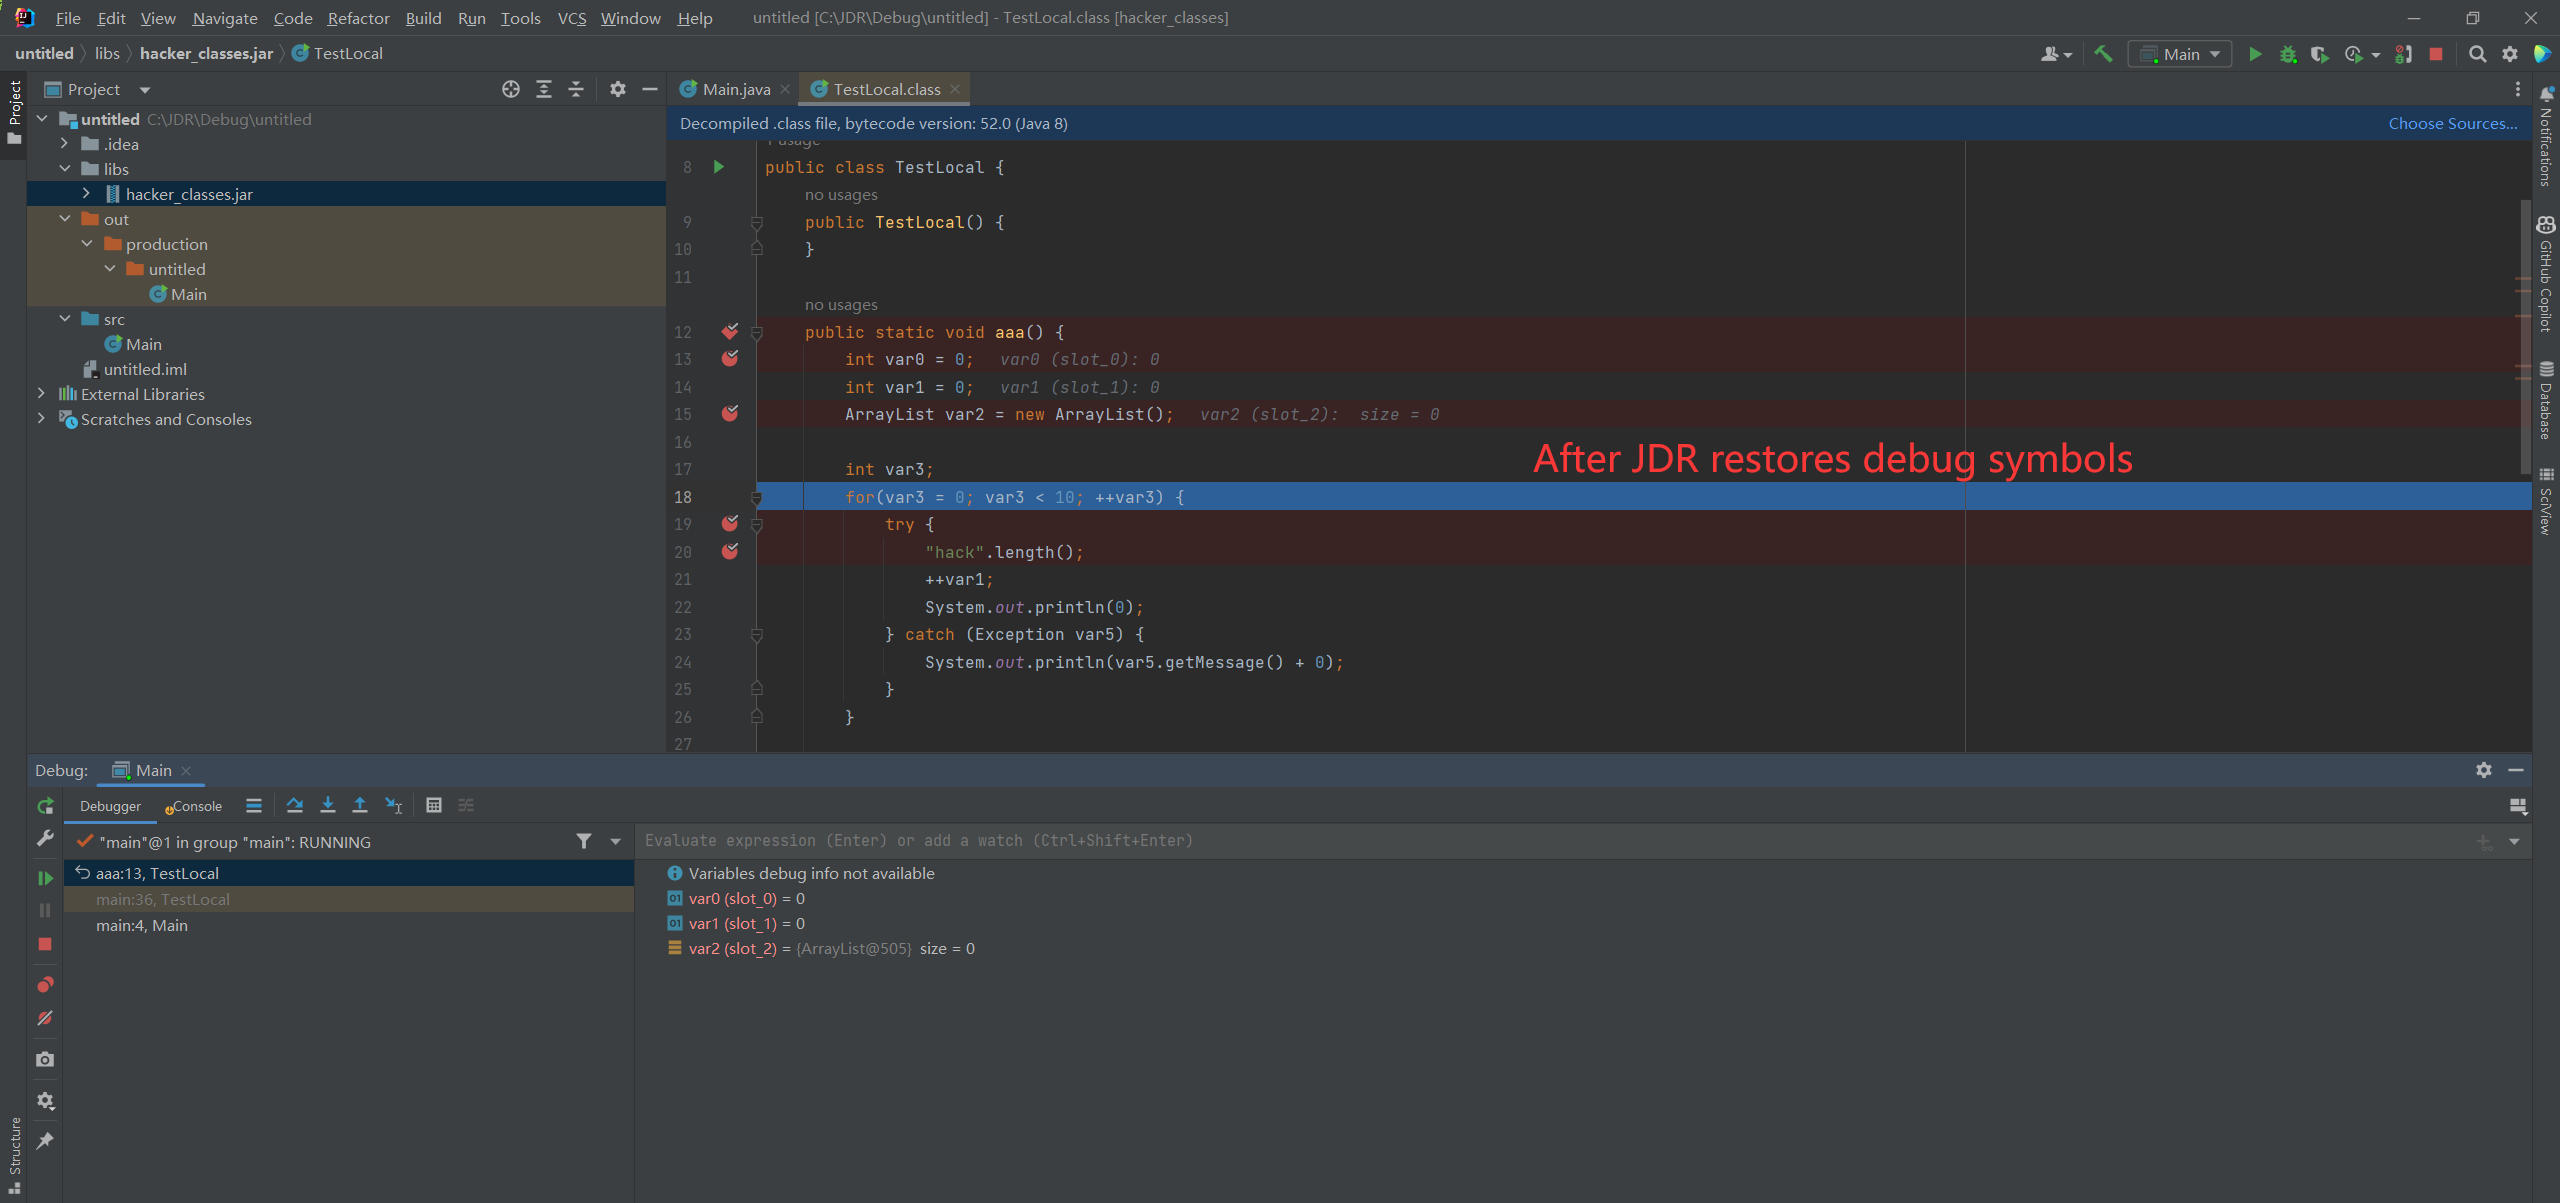2560x1203 pixels.
Task: Toggle the breakpoint on line 20
Action: 730,552
